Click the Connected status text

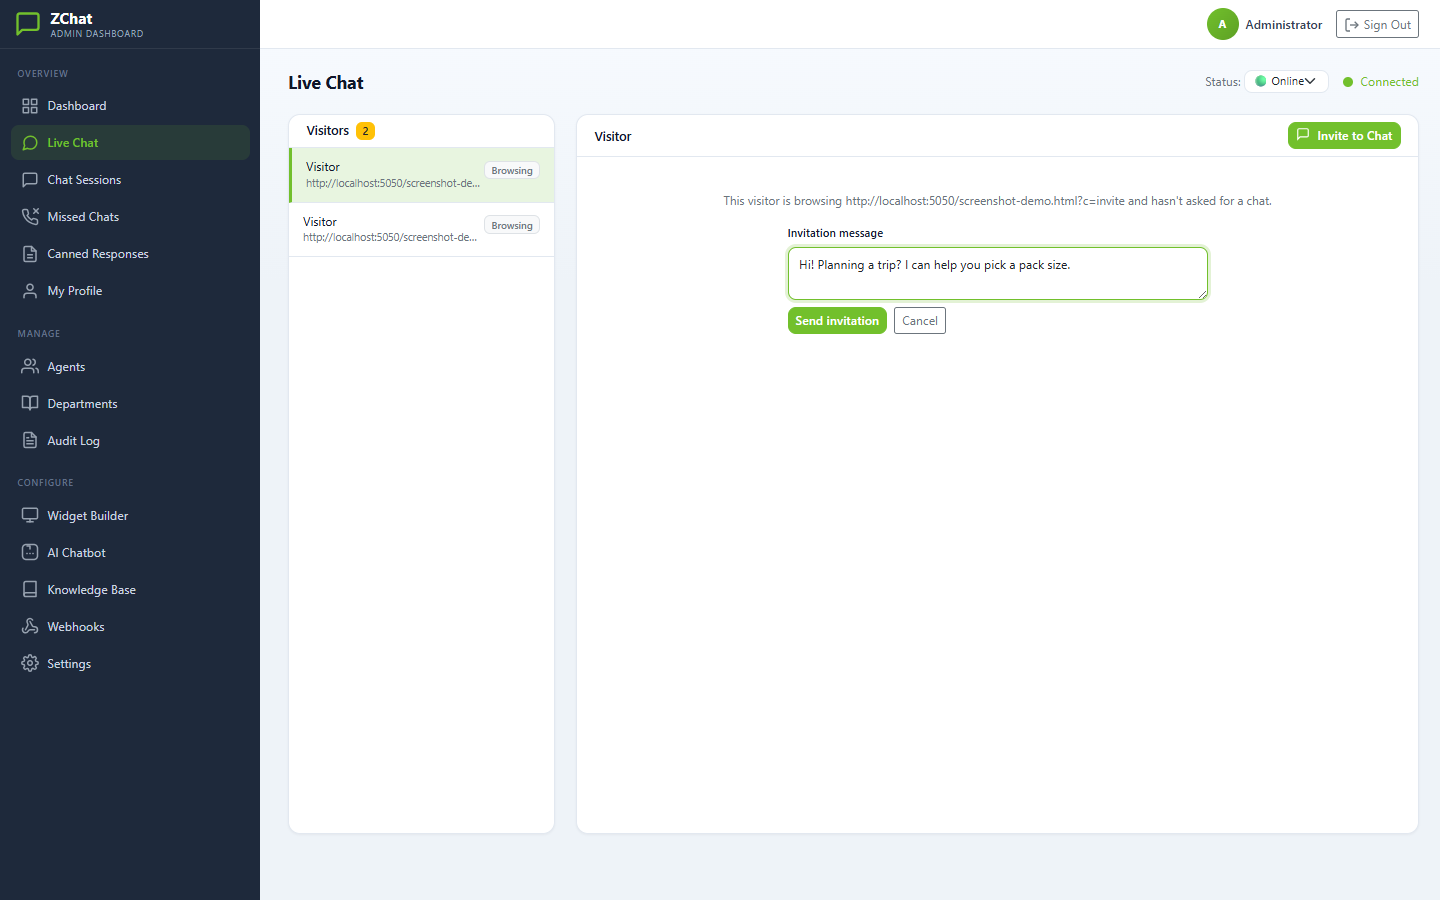[1389, 82]
